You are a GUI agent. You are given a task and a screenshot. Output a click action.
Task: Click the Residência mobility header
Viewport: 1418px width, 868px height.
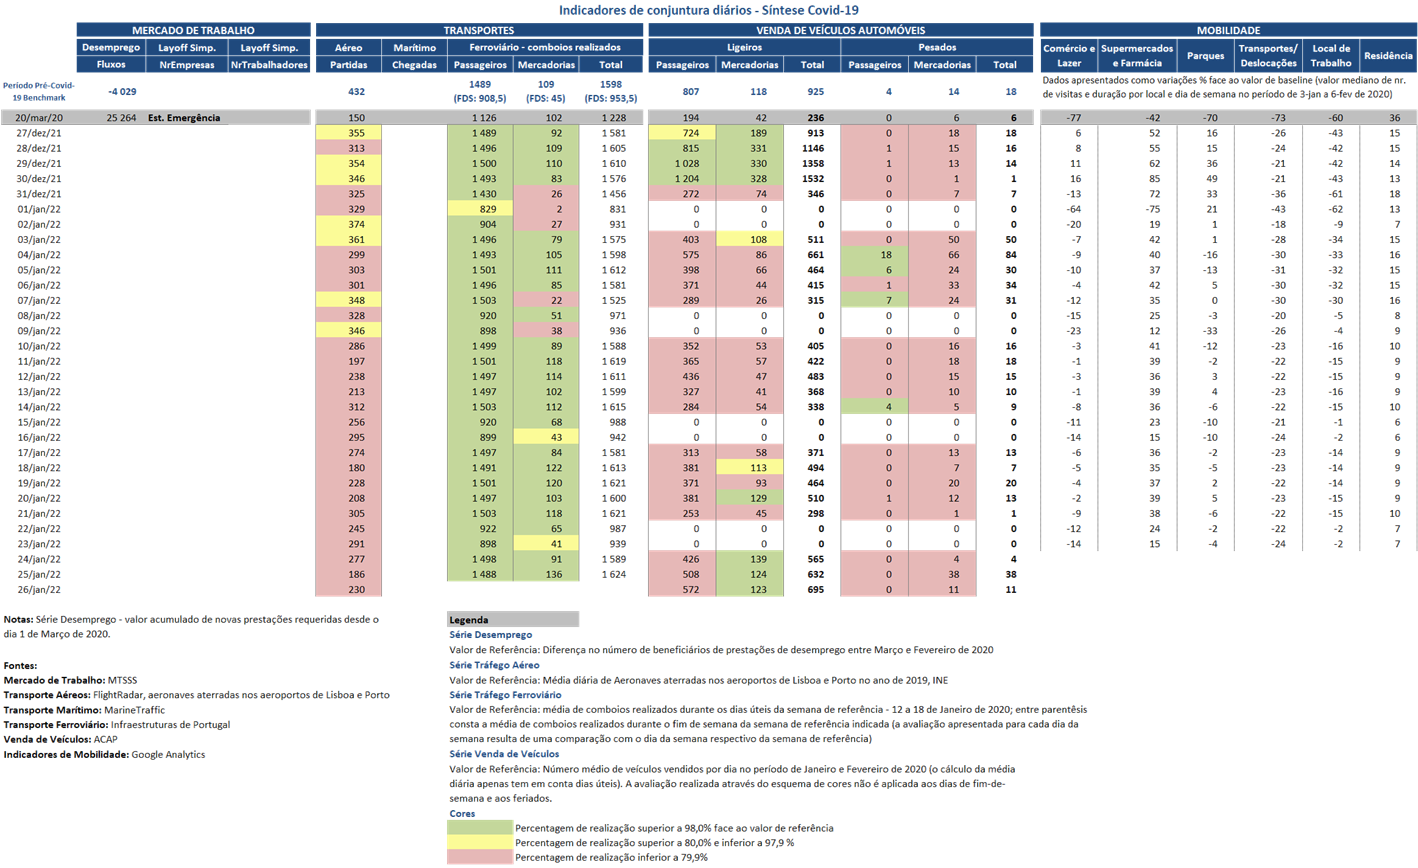(x=1389, y=55)
